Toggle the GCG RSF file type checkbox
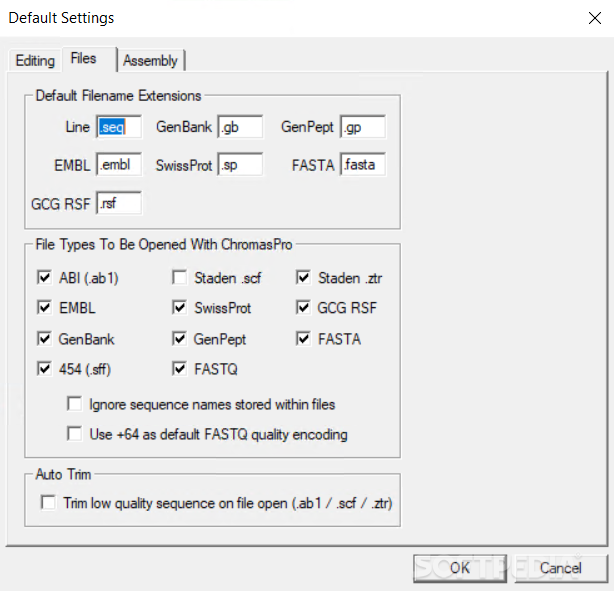 (303, 307)
